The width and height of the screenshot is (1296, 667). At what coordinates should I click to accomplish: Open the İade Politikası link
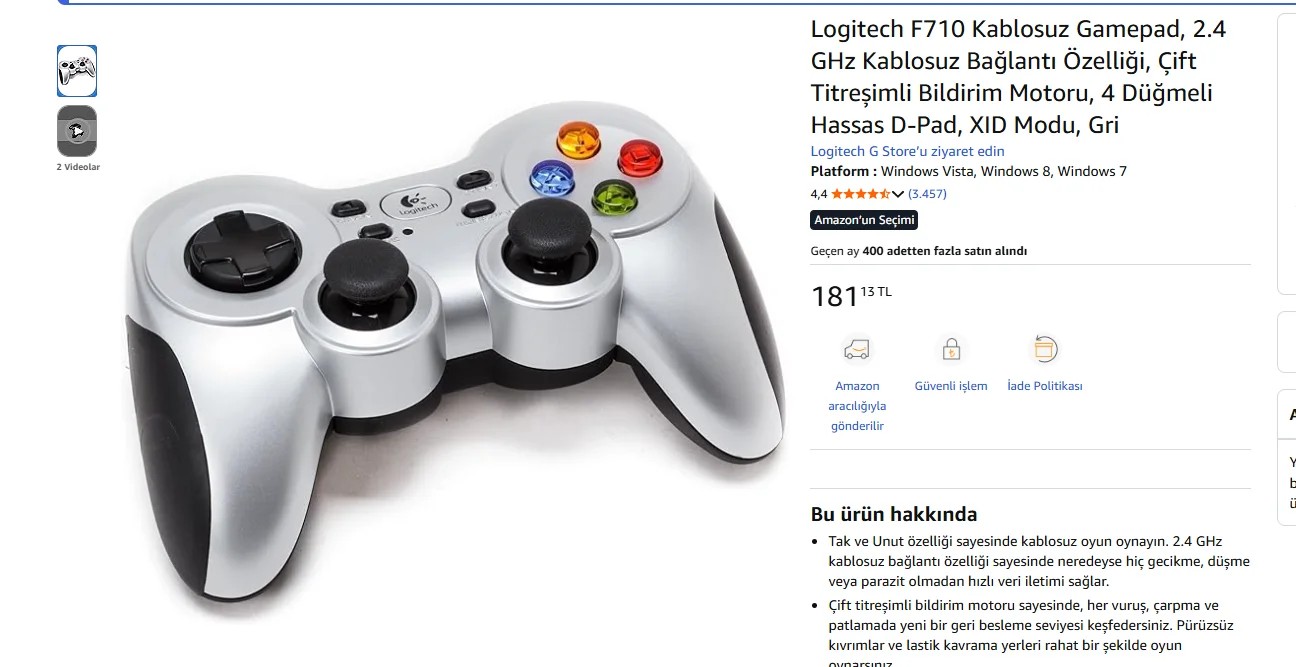click(x=1045, y=386)
